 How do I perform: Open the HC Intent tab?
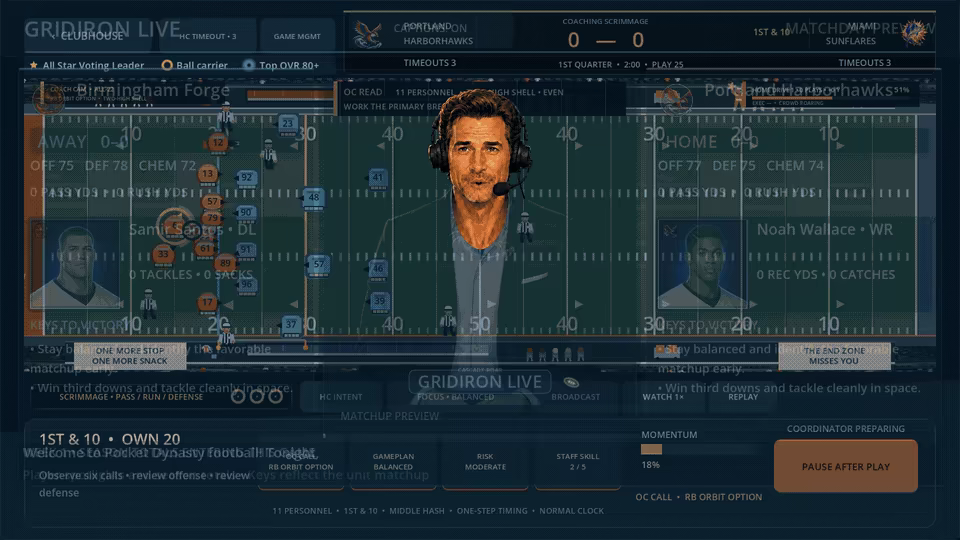(x=340, y=397)
